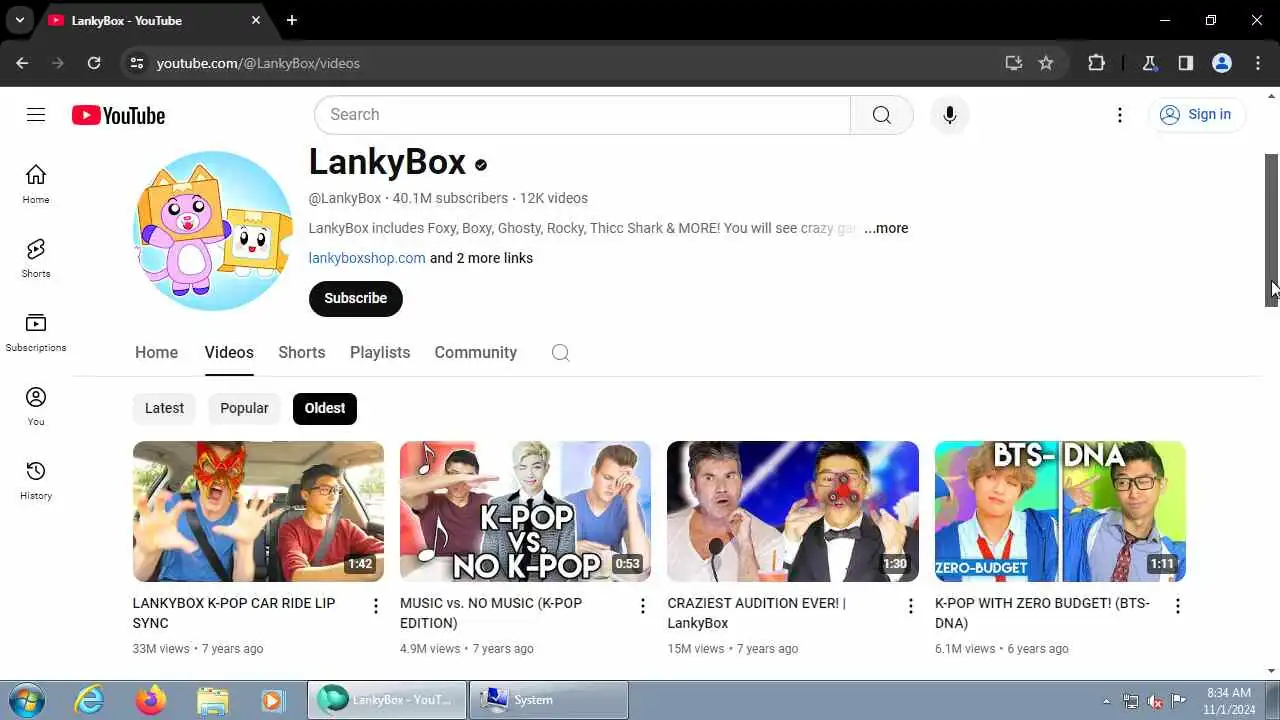
Task: Select the Oldest filter chip
Action: click(x=325, y=408)
